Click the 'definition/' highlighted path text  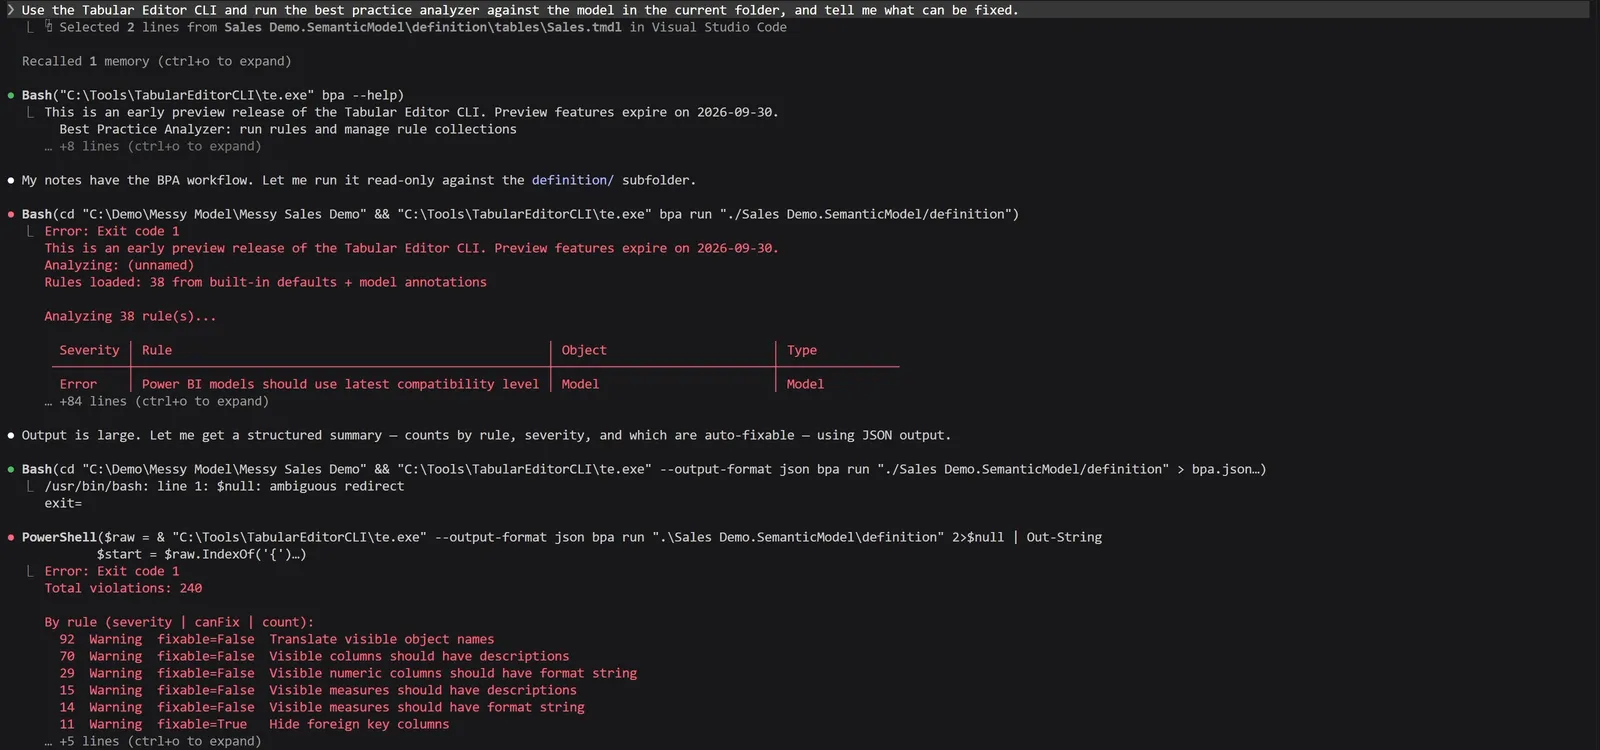[573, 180]
